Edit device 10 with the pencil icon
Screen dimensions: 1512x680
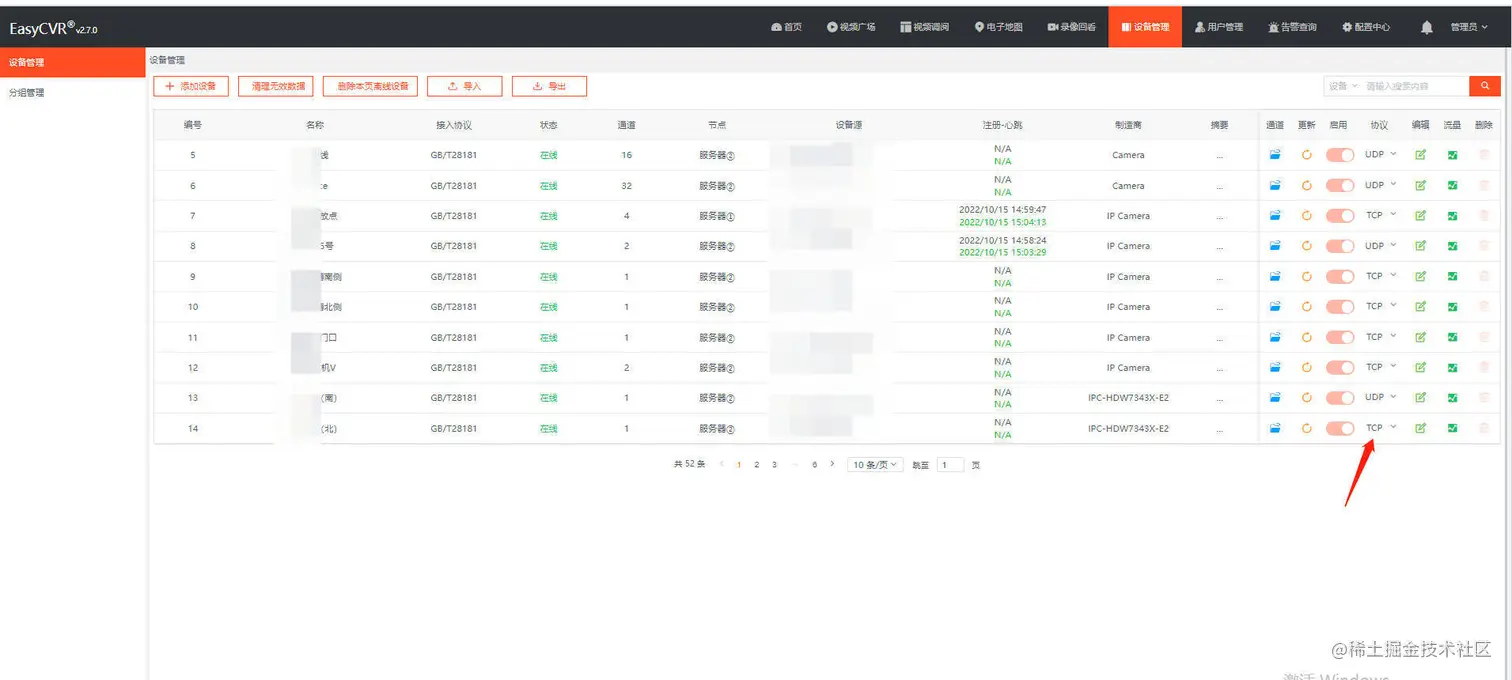coord(1420,306)
